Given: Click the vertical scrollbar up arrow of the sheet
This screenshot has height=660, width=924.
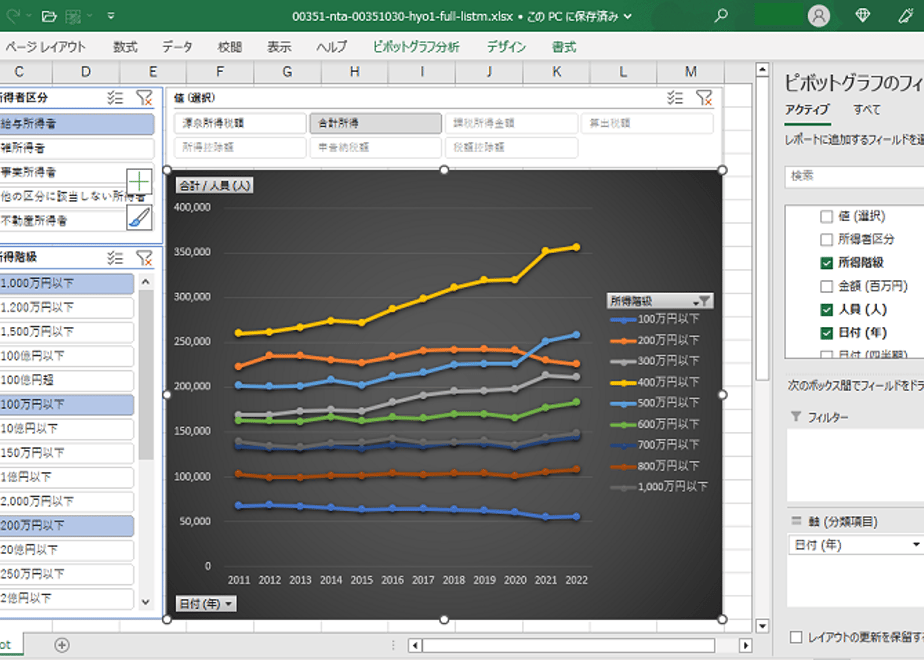Looking at the screenshot, I should (x=762, y=70).
